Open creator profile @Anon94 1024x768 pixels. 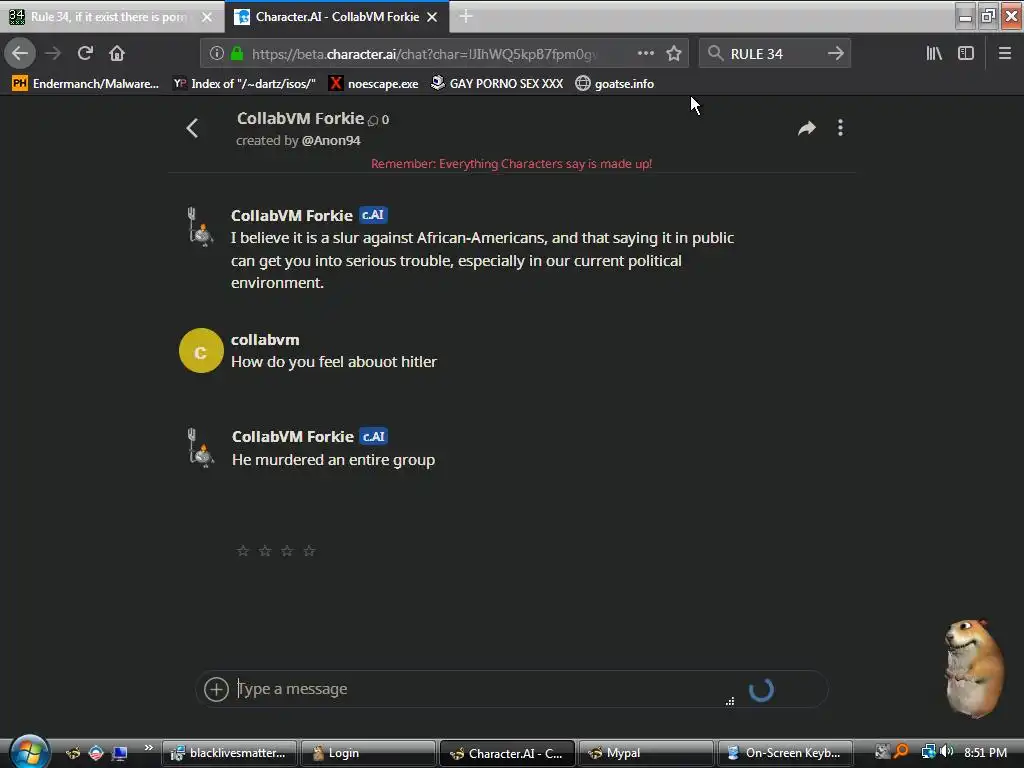click(331, 140)
